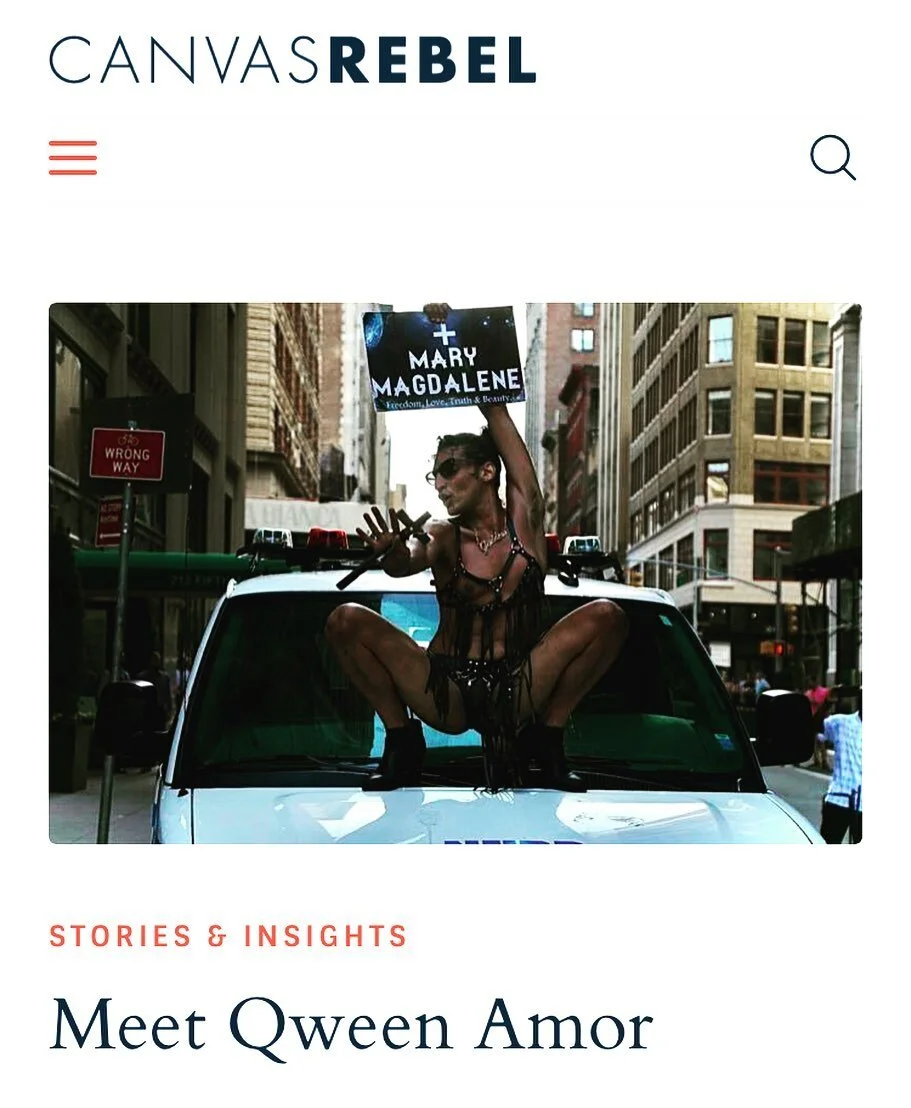This screenshot has height=1108, width=911.
Task: Click the police car's left side mirror
Action: click(127, 719)
